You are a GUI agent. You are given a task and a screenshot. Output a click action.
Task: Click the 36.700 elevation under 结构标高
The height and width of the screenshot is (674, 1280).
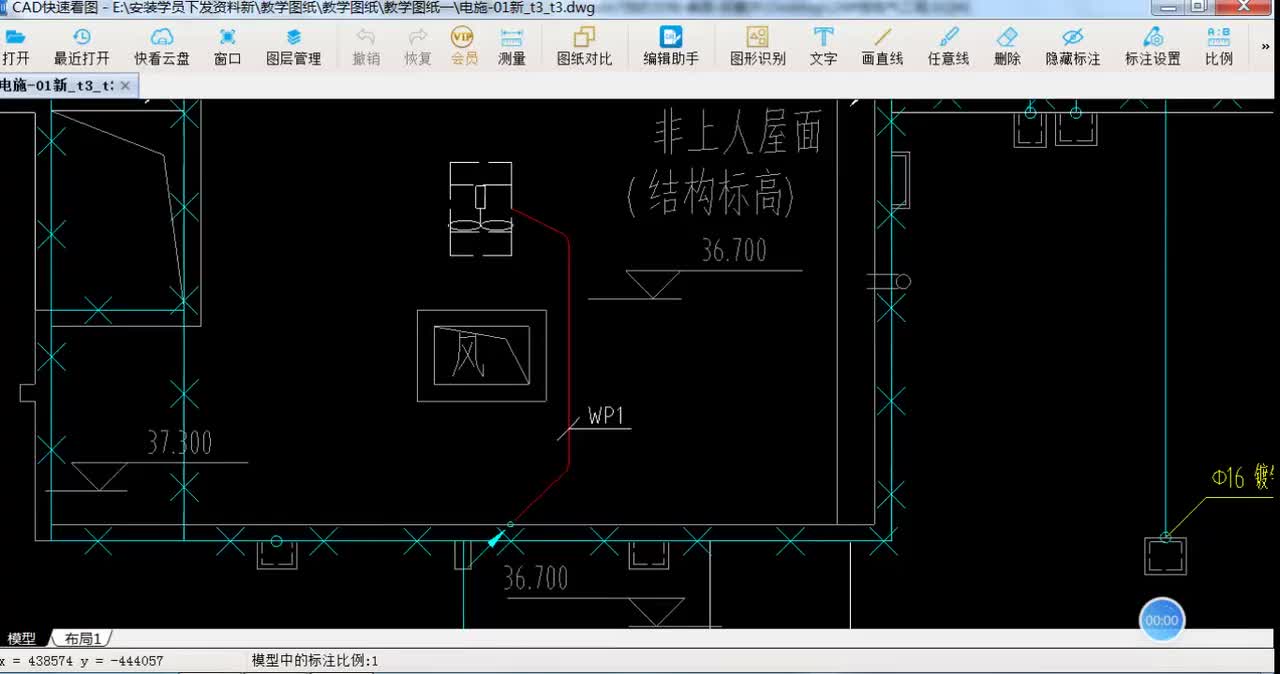734,250
